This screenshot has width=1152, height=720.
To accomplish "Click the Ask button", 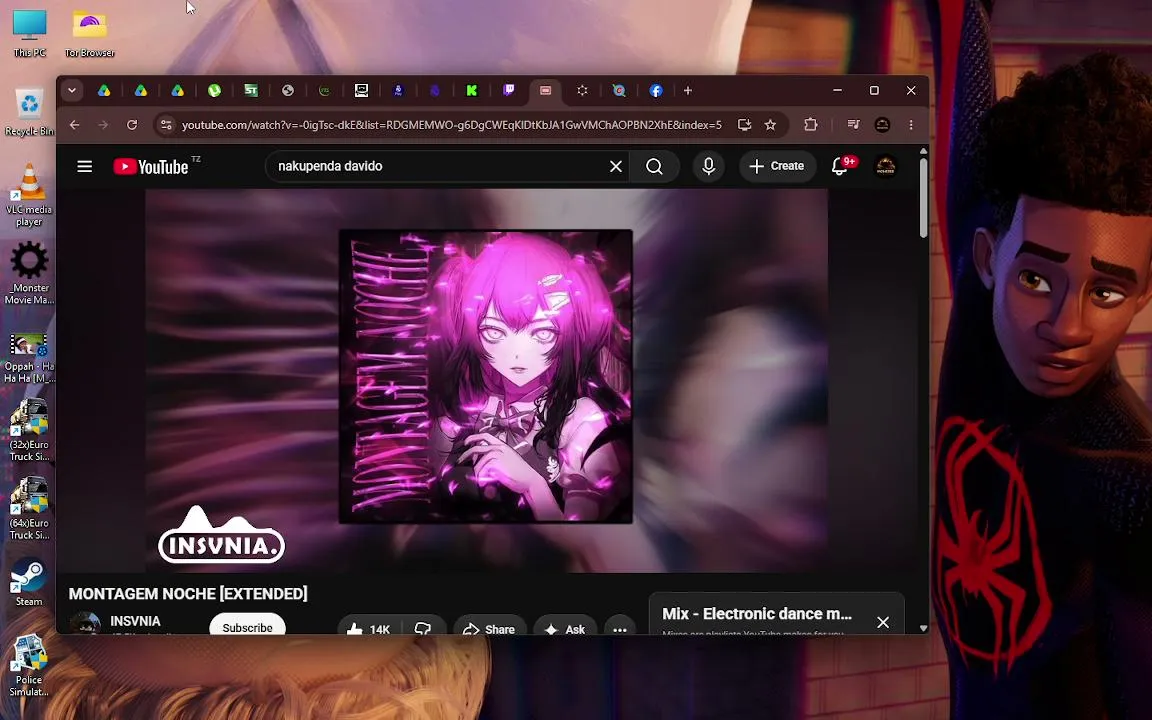I will [566, 629].
